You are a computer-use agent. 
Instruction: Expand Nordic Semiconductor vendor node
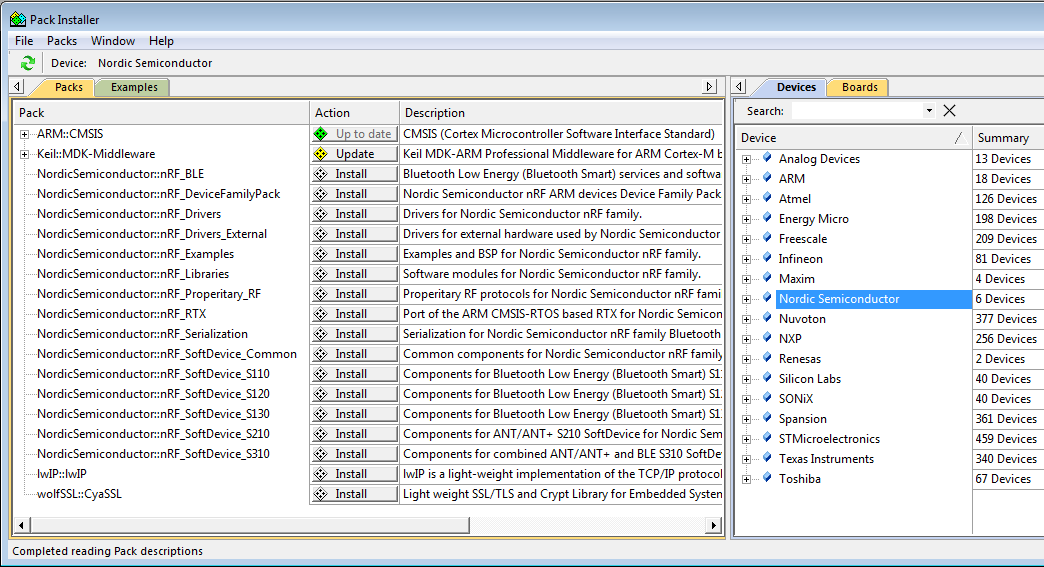pyautogui.click(x=746, y=299)
